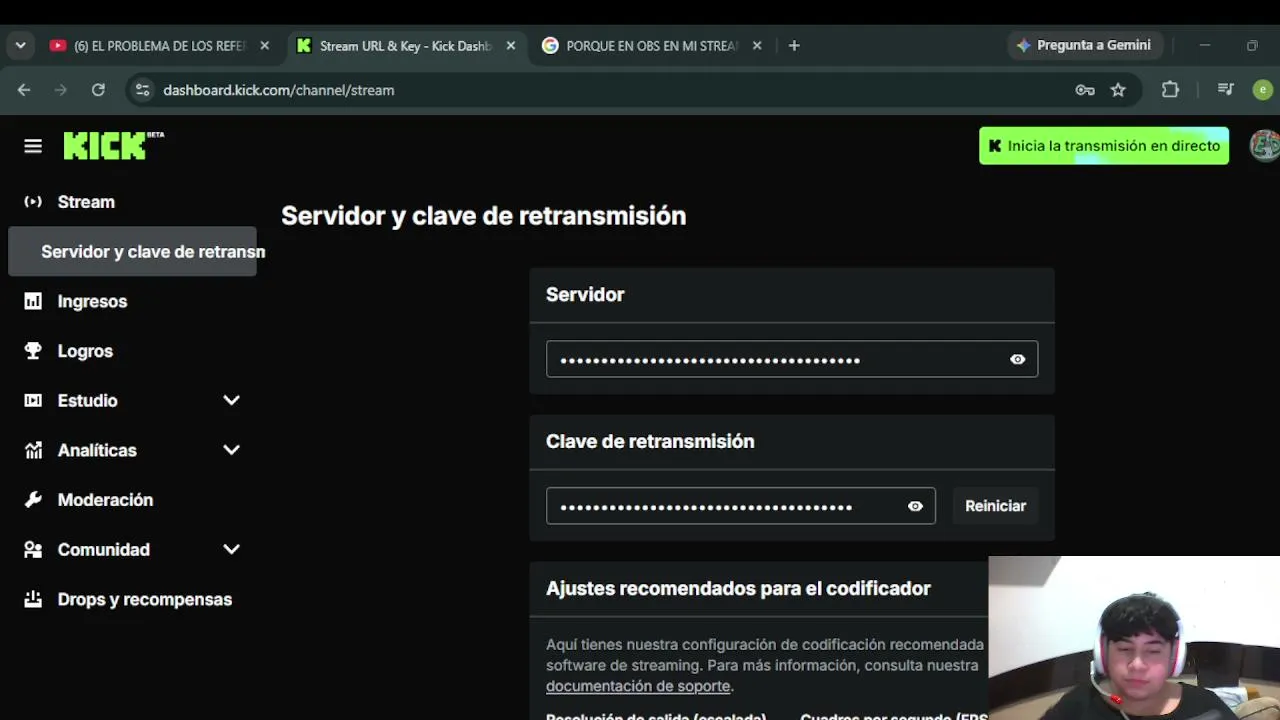View site information icon in address bar

143,90
